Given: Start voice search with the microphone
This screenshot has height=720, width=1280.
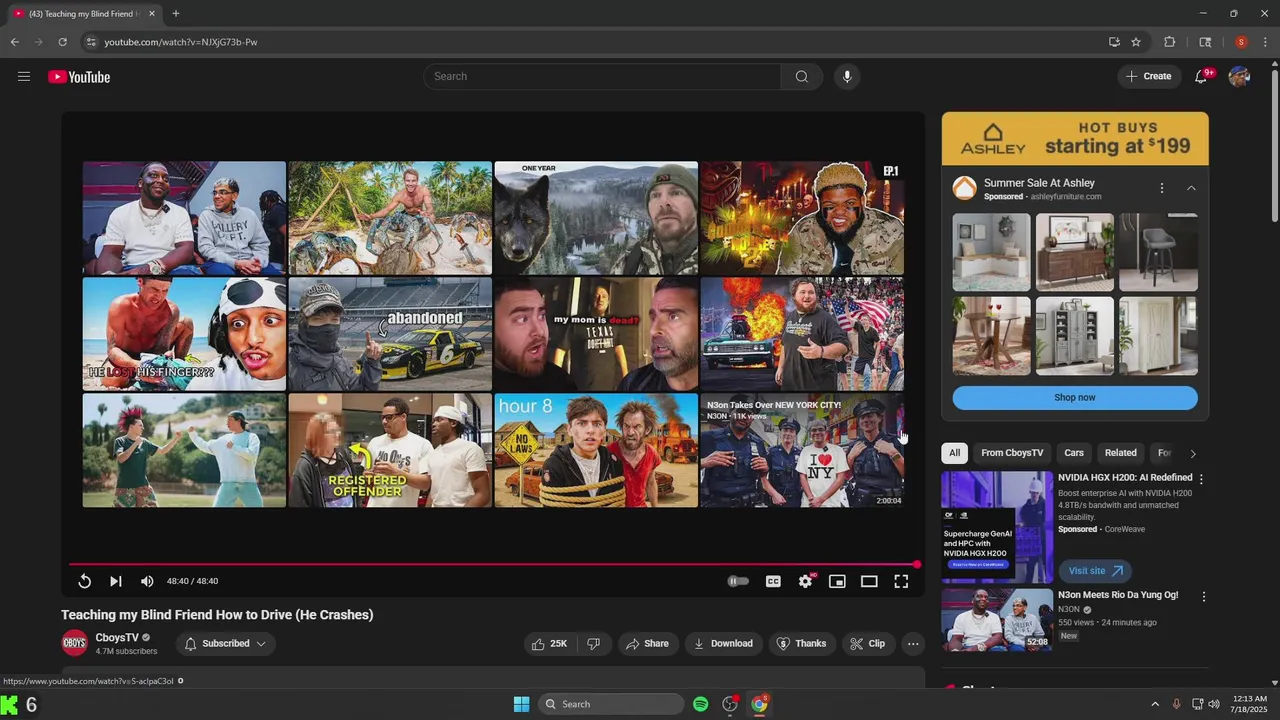Looking at the screenshot, I should click(847, 77).
